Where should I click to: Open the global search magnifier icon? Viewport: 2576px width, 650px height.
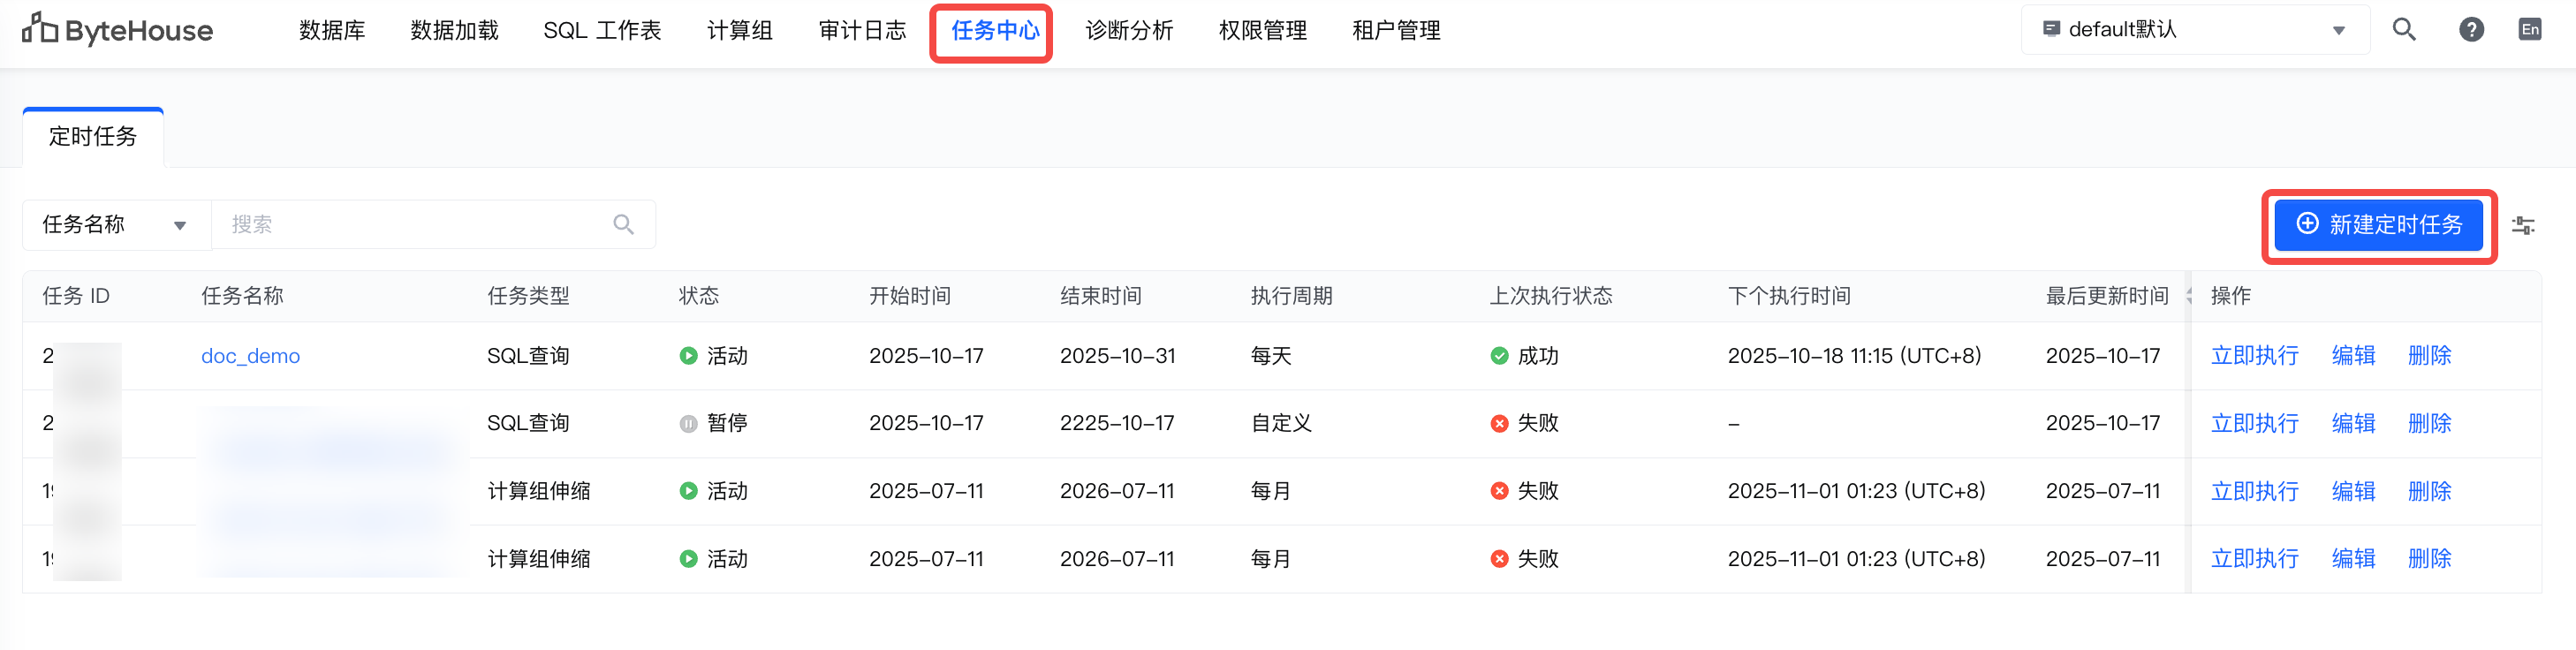pyautogui.click(x=2403, y=30)
